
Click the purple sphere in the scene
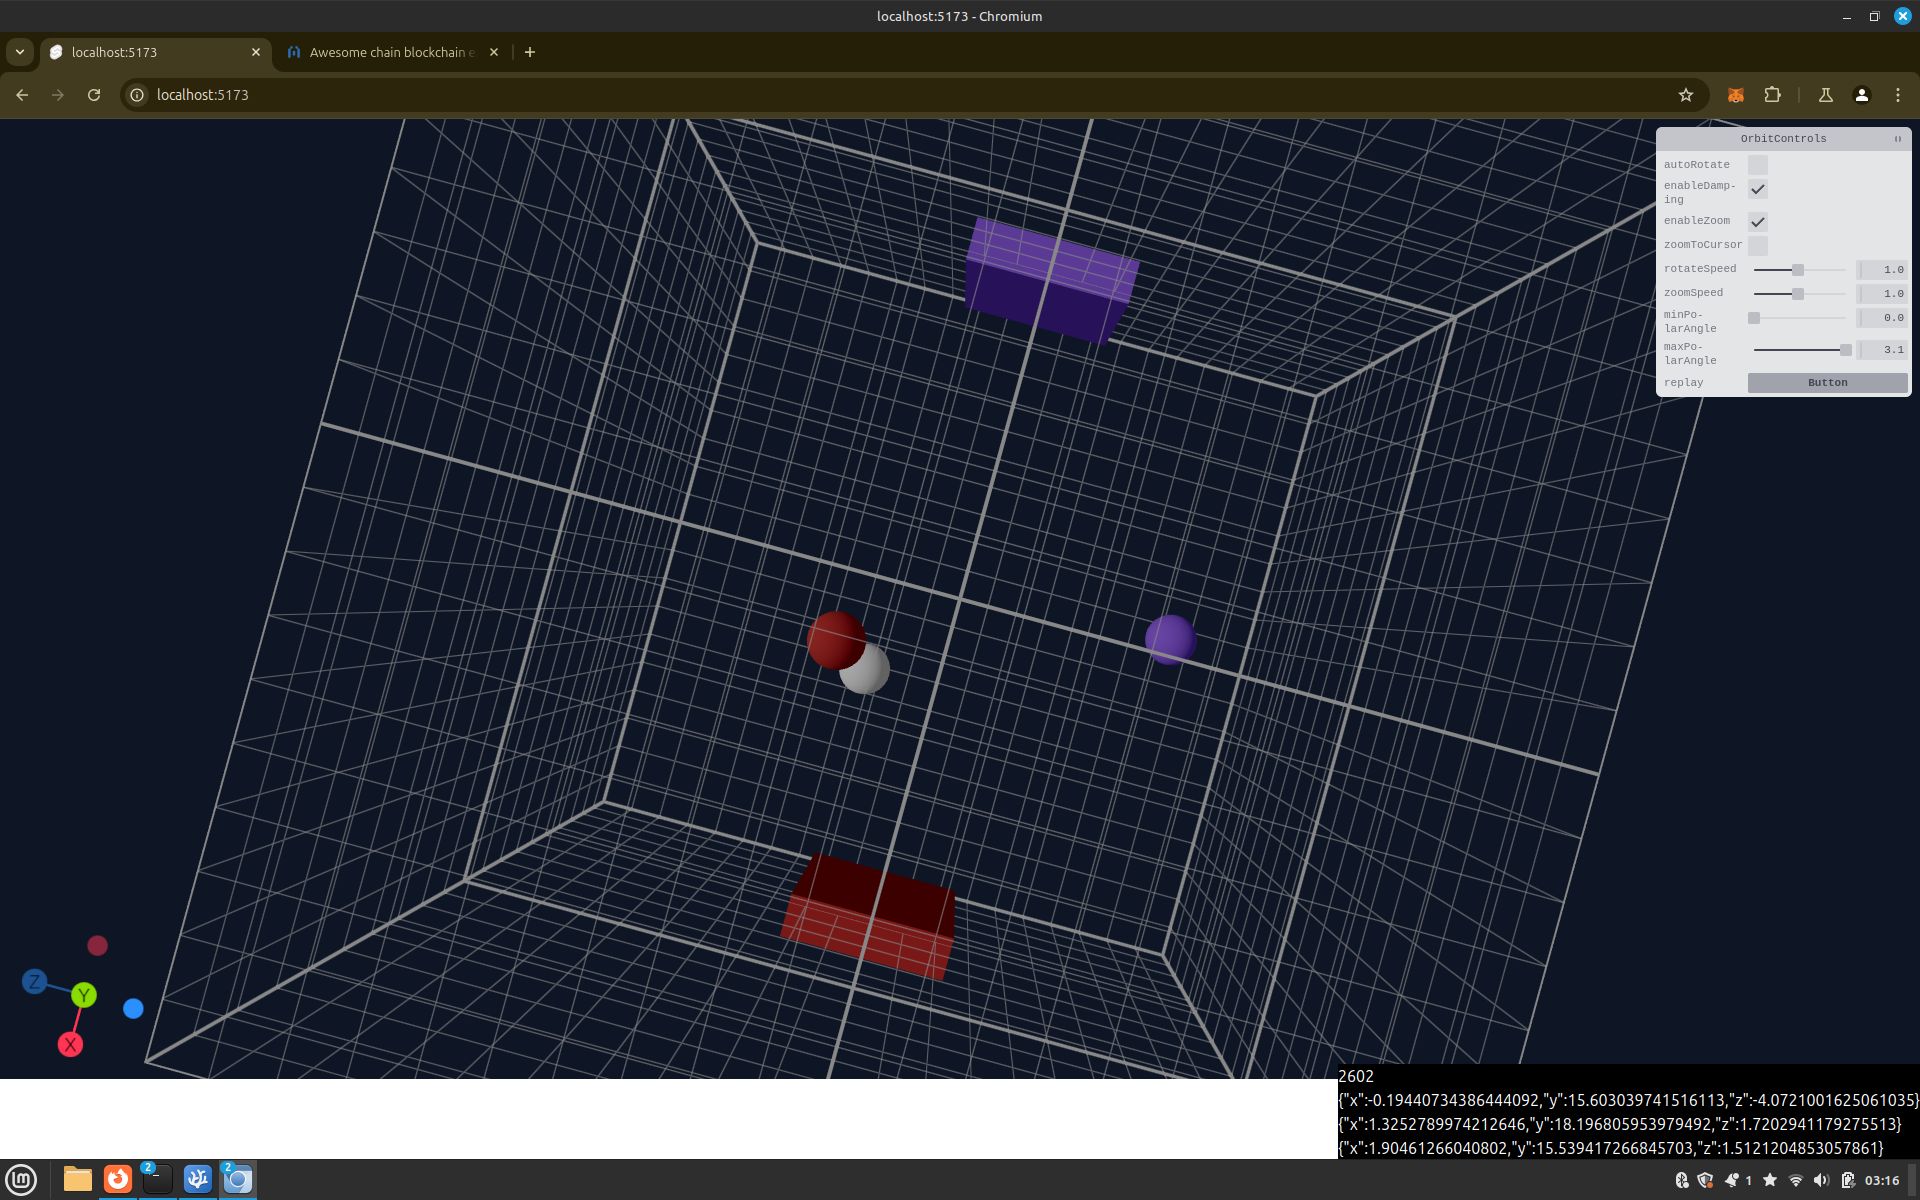[1170, 640]
